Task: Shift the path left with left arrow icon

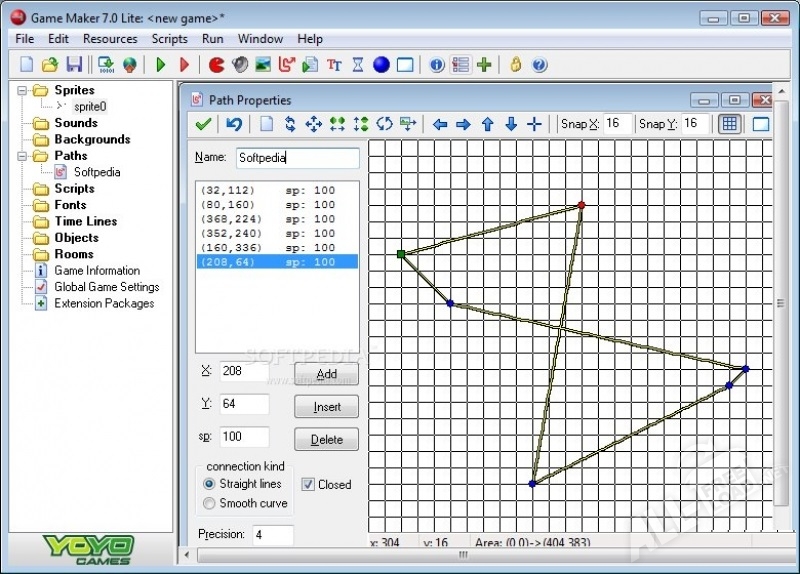Action: (439, 124)
